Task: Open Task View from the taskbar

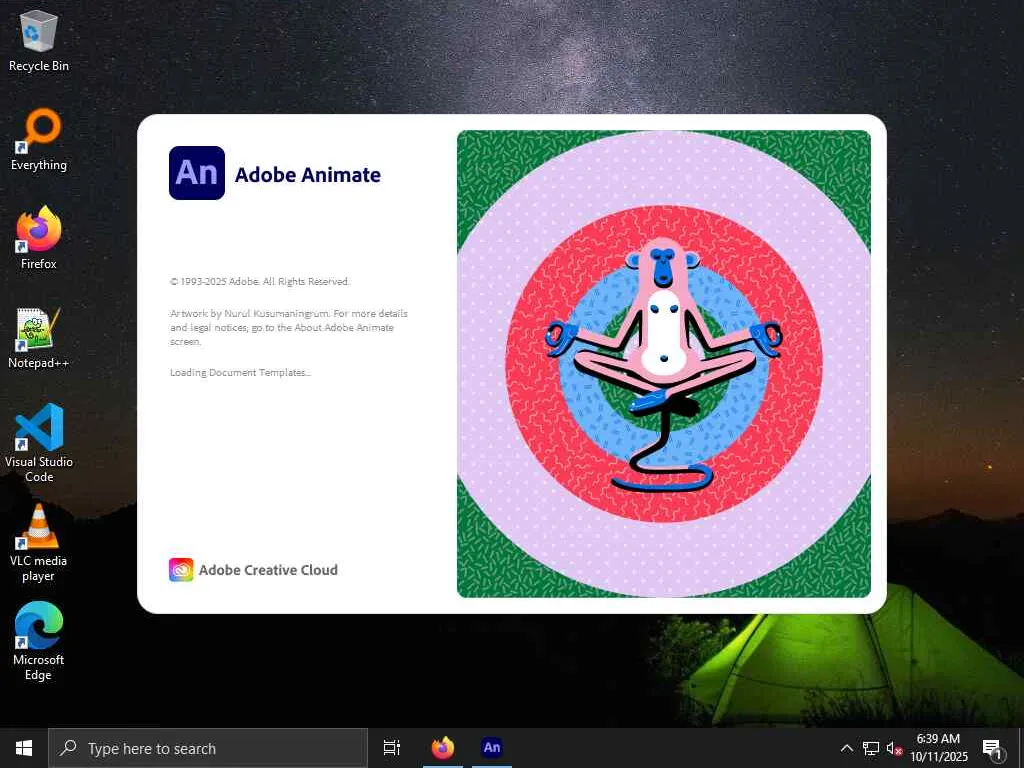Action: (392, 748)
